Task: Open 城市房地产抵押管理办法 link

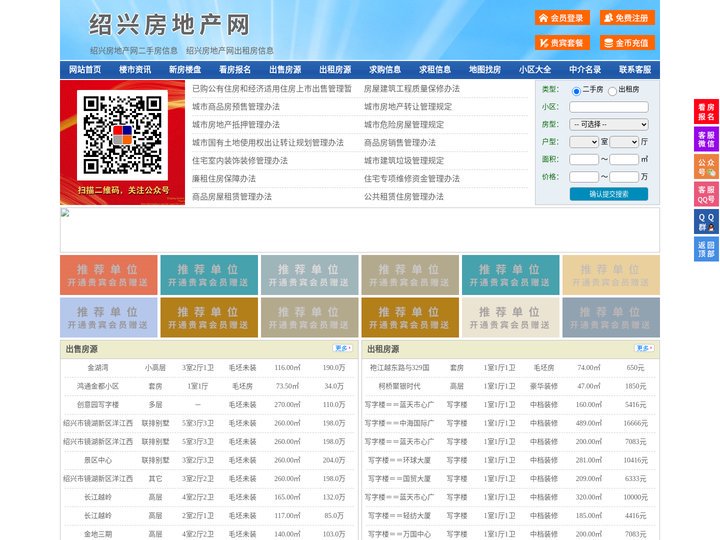Action: 236,124
